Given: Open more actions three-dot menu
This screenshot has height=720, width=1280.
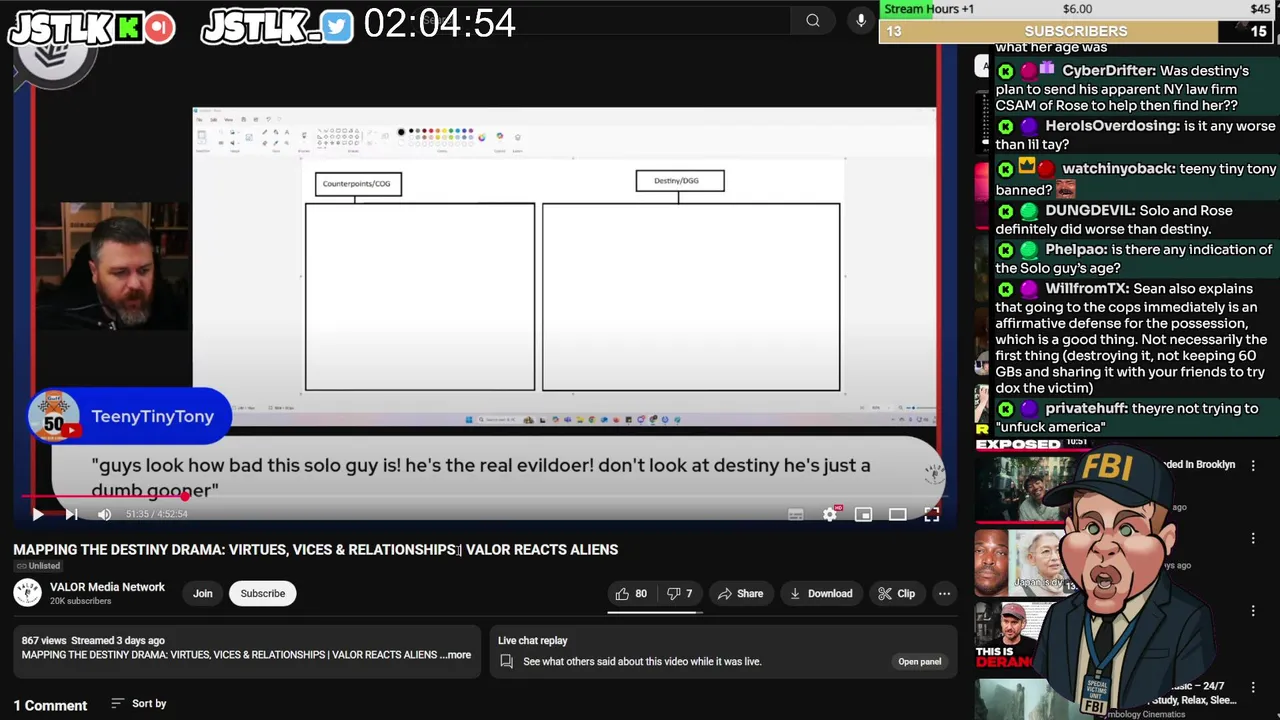Looking at the screenshot, I should (x=944, y=593).
